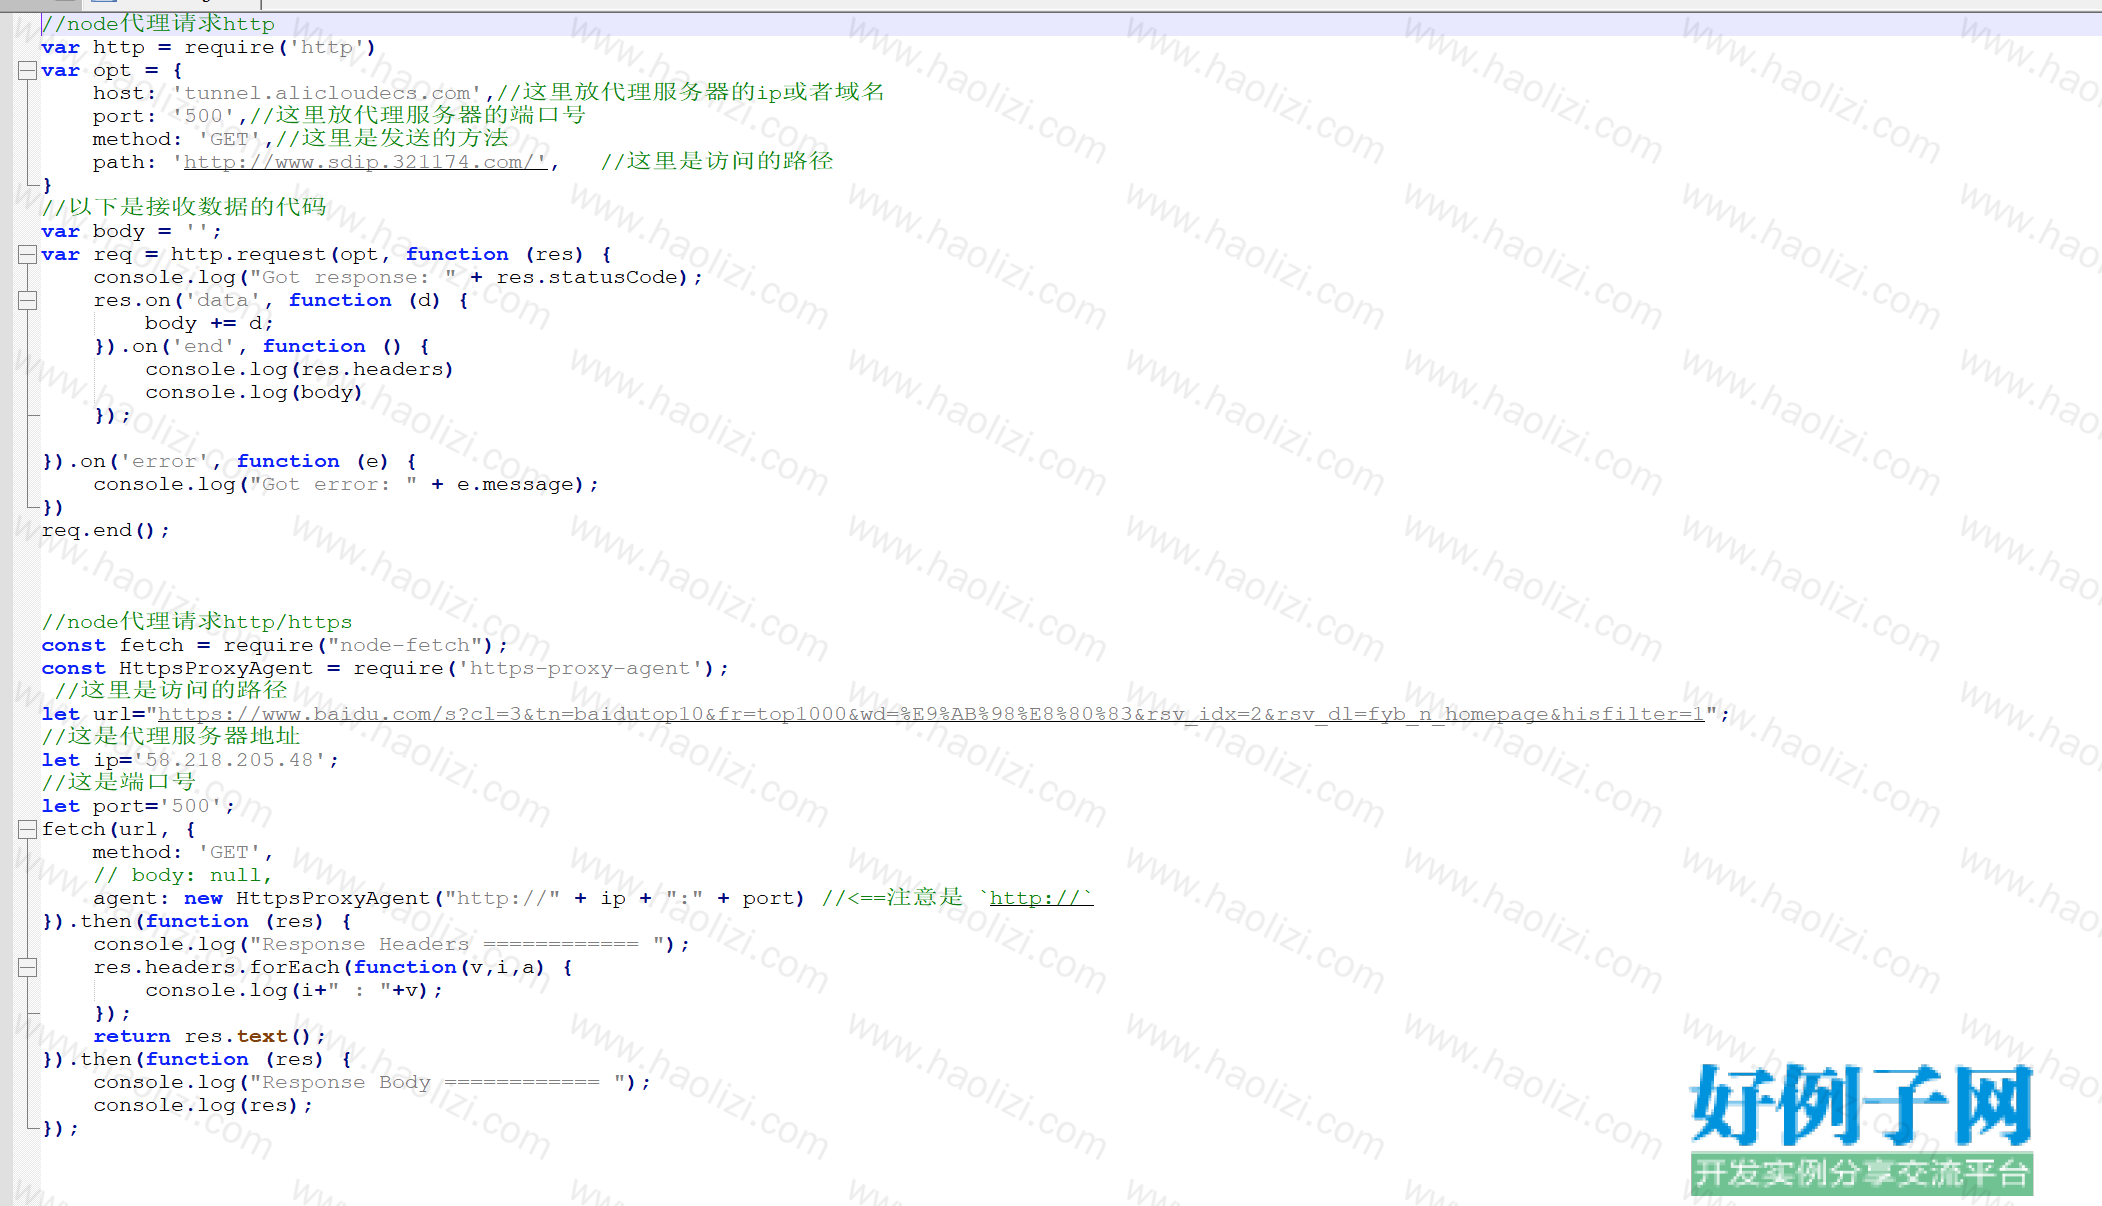This screenshot has height=1206, width=2102.
Task: Click the comment '//以下是接收数据的代码'
Action: point(184,207)
